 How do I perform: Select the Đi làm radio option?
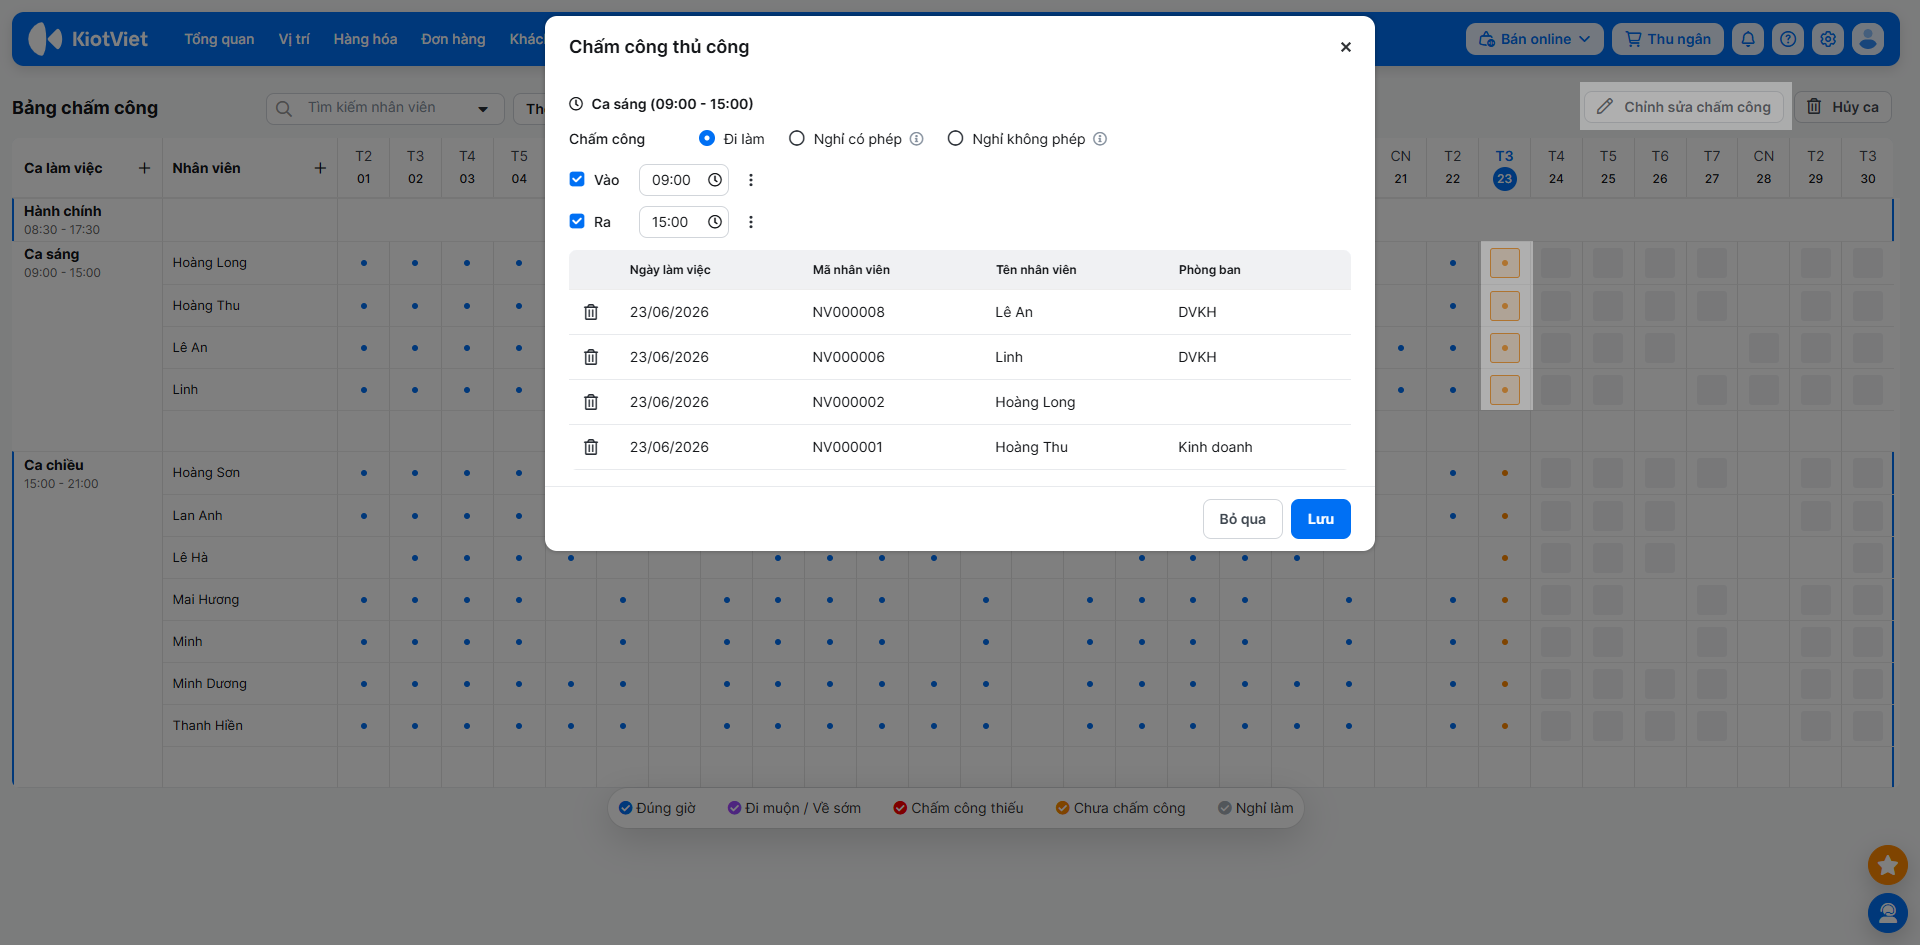pyautogui.click(x=707, y=139)
